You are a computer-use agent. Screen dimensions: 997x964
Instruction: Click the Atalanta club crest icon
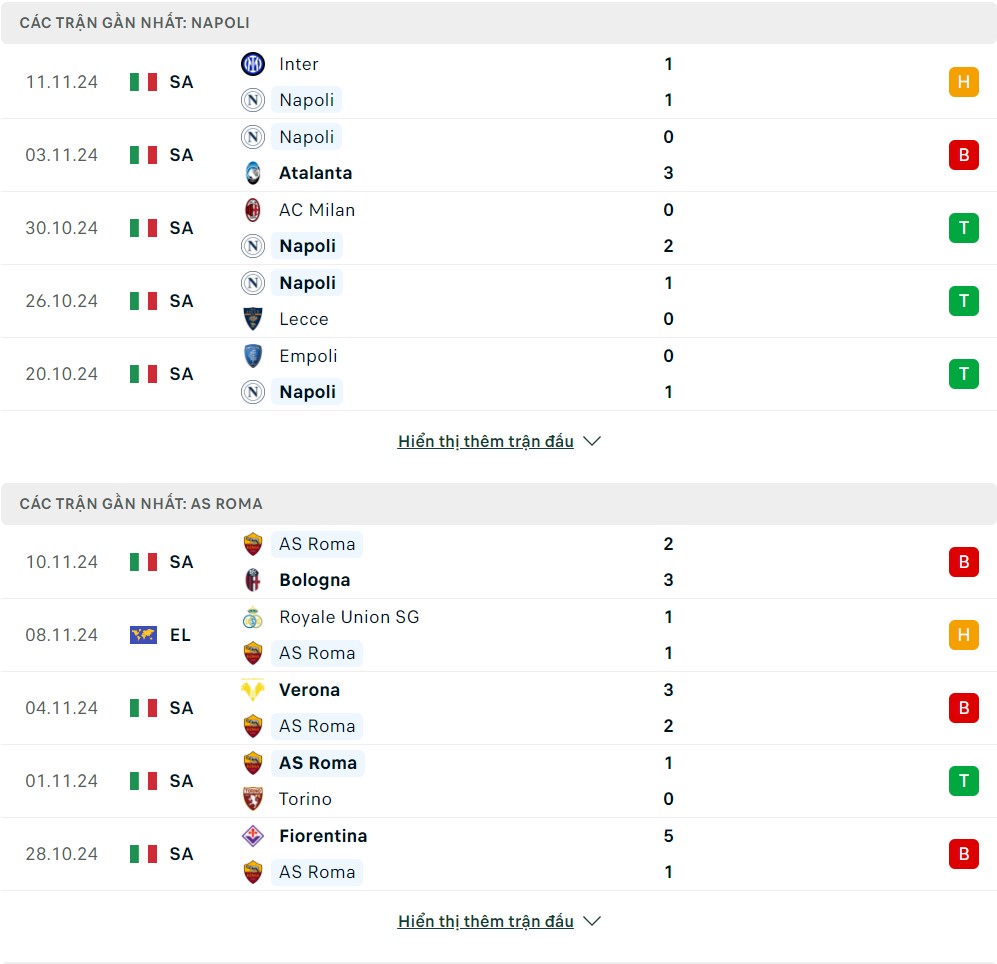tap(253, 173)
